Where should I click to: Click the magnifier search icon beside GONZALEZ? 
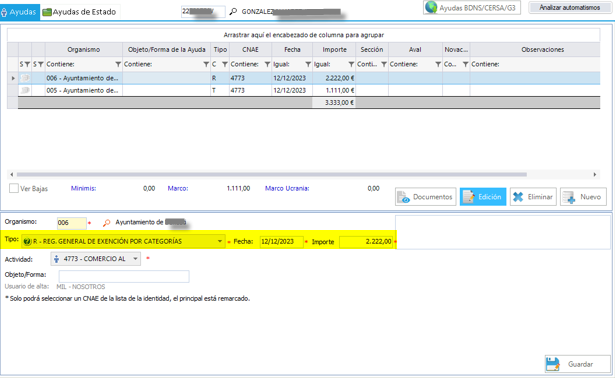(233, 12)
